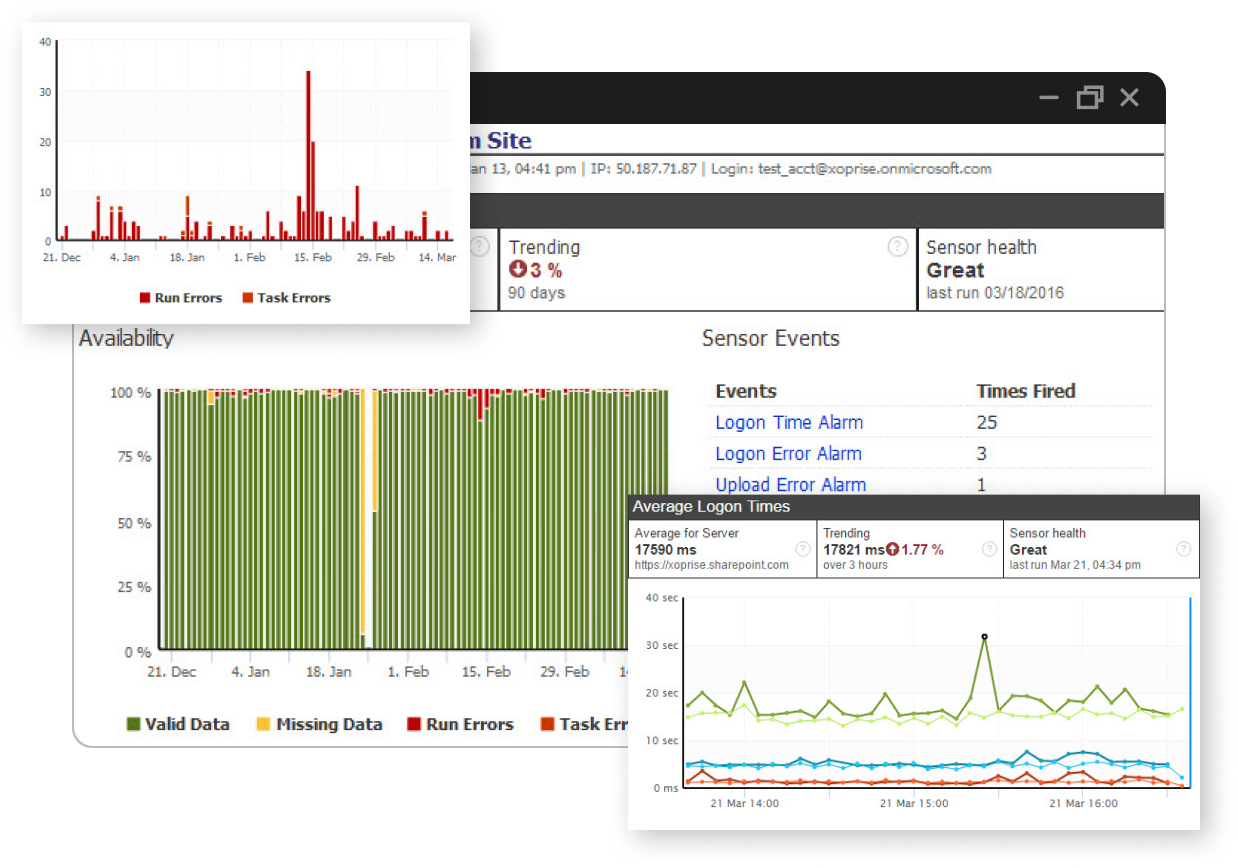The image size is (1238, 868).
Task: Open the Logon Error Alarm event
Action: (x=788, y=453)
